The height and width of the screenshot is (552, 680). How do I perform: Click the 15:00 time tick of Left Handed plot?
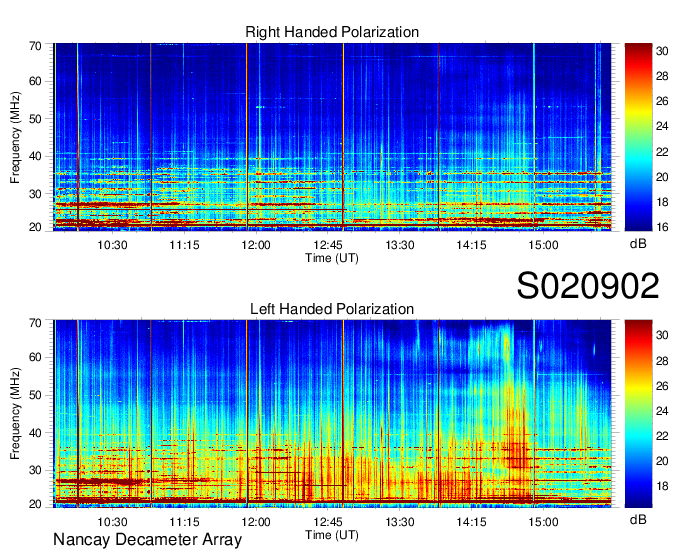click(543, 522)
